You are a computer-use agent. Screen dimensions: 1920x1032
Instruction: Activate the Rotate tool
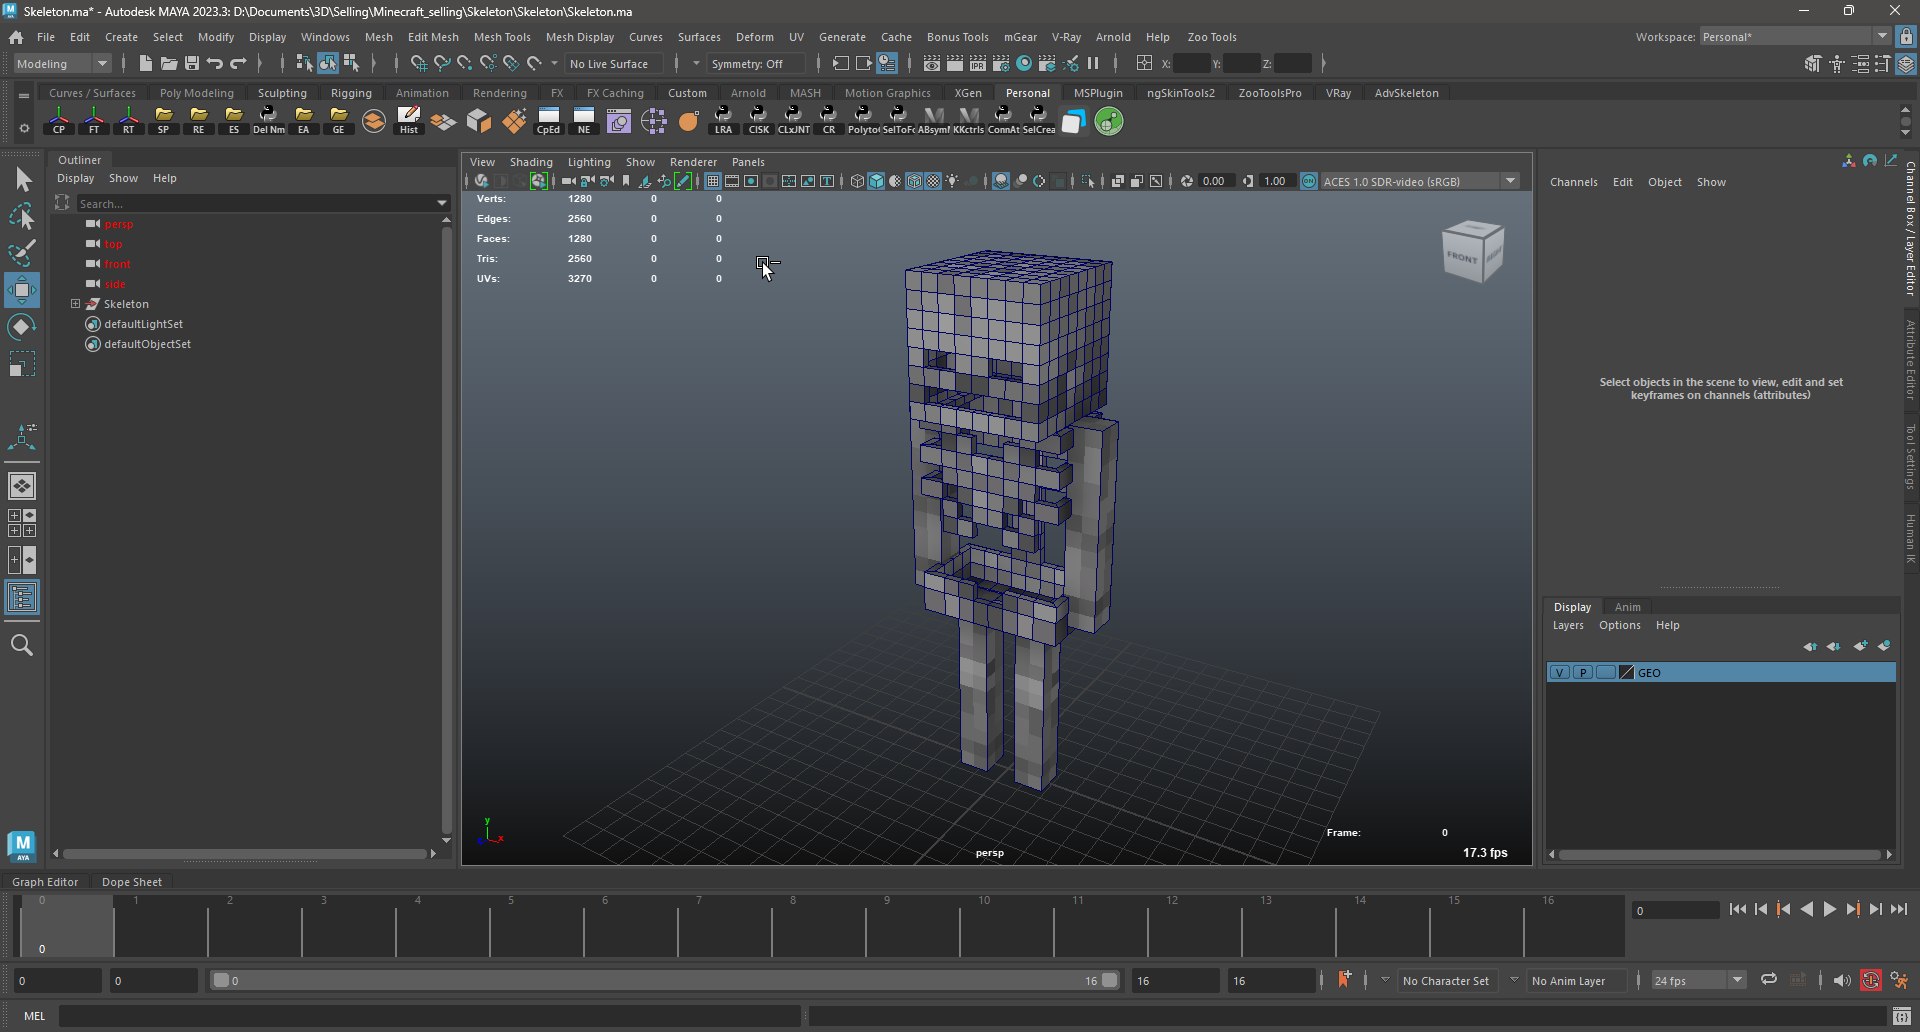tap(21, 327)
